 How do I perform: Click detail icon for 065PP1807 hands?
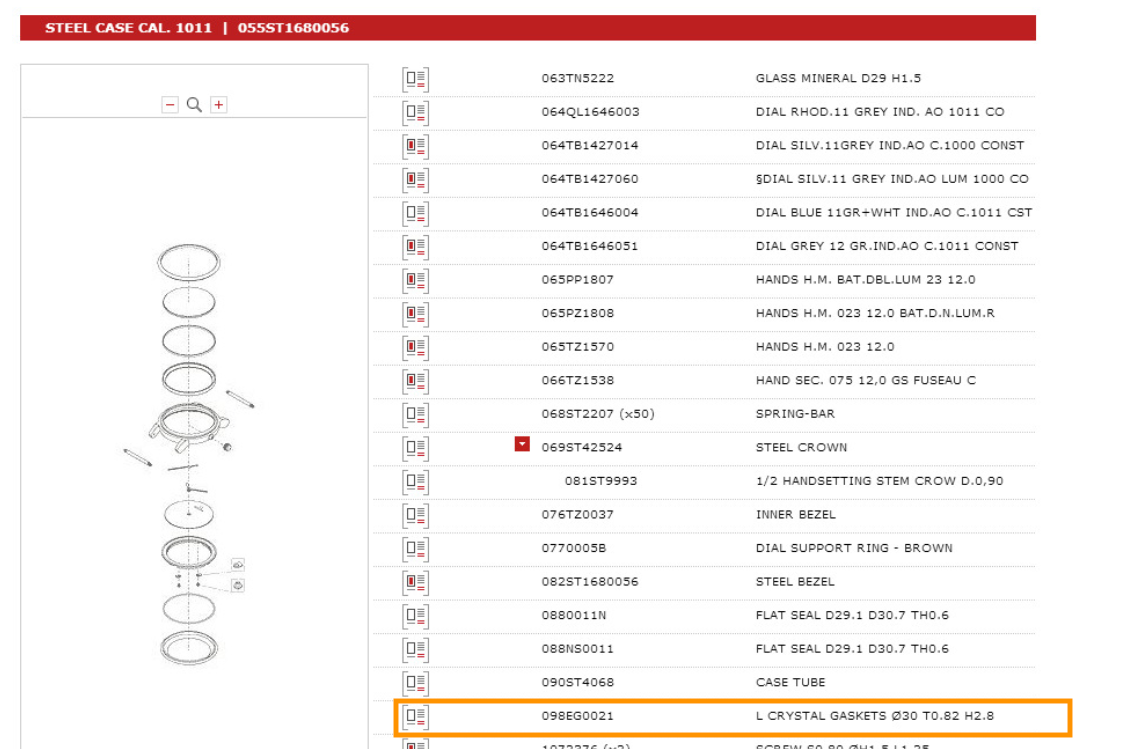(x=415, y=280)
